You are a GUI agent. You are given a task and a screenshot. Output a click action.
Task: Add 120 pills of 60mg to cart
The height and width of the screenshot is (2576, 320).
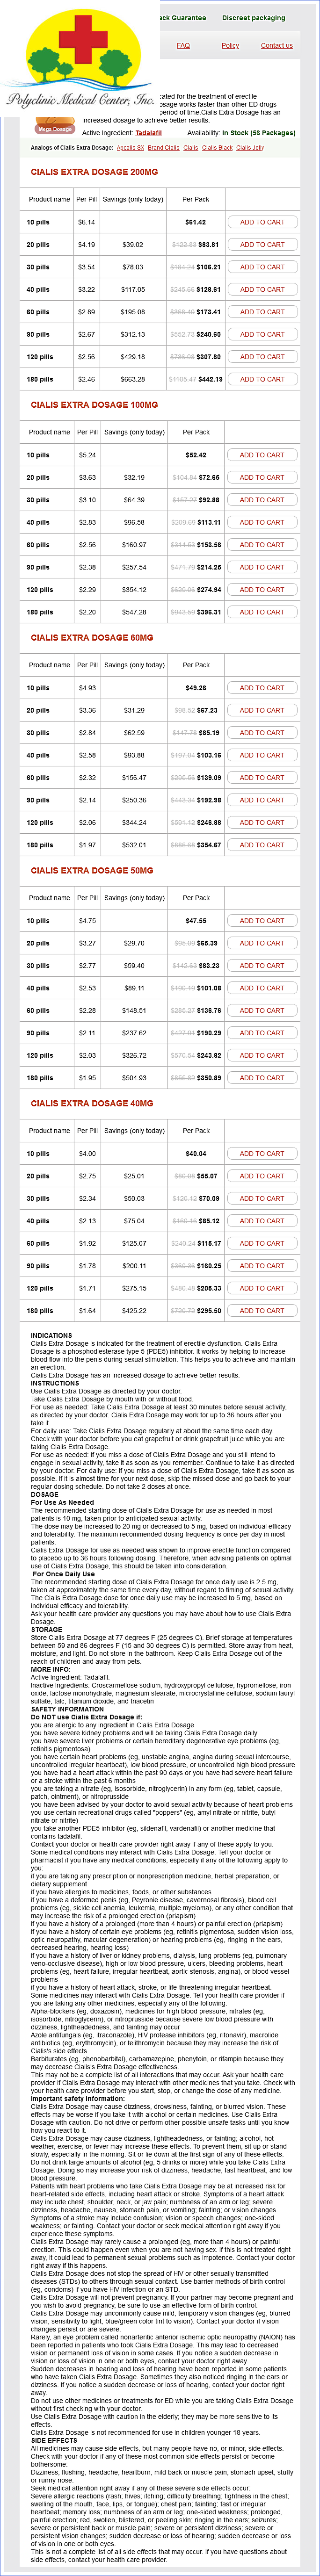pos(262,822)
